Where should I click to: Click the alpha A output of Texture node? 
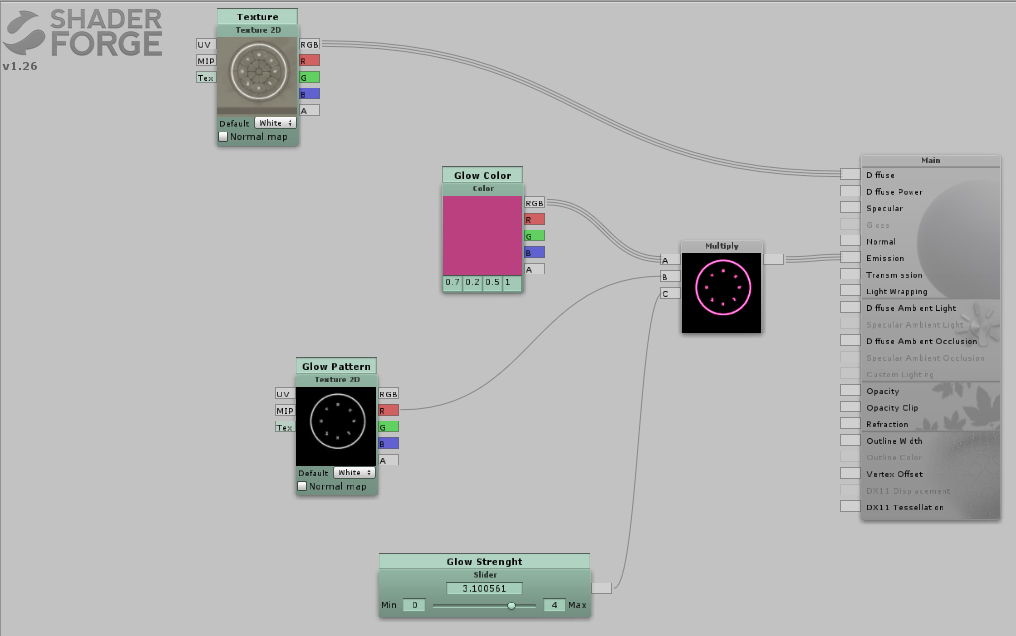point(310,111)
